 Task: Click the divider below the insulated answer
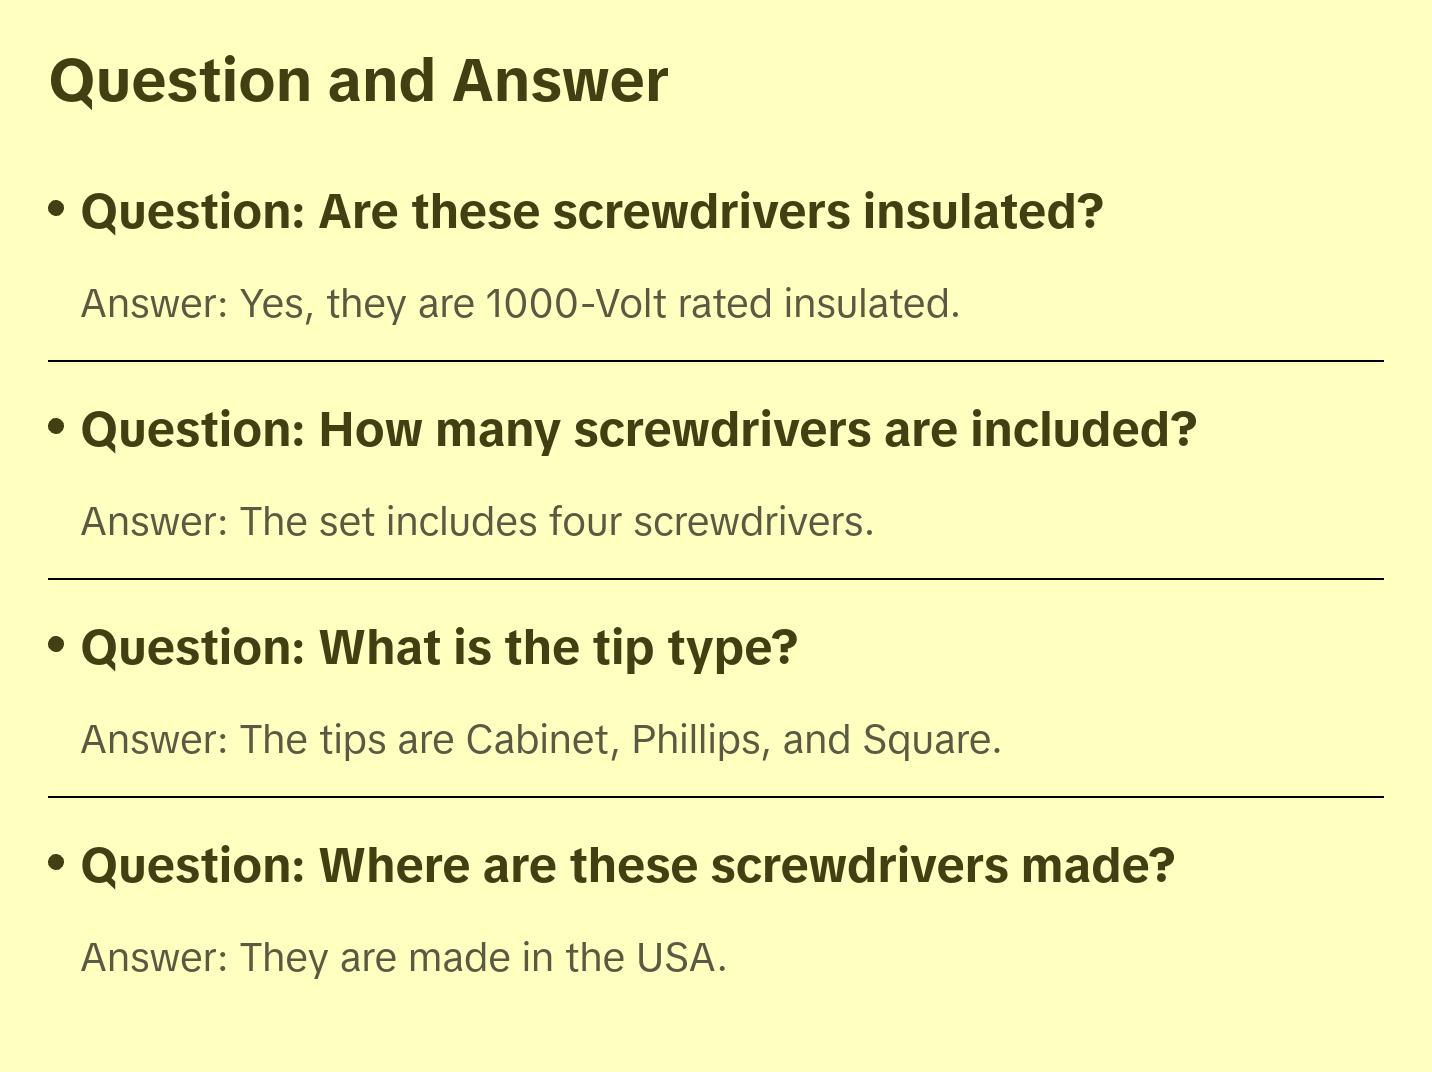(716, 361)
